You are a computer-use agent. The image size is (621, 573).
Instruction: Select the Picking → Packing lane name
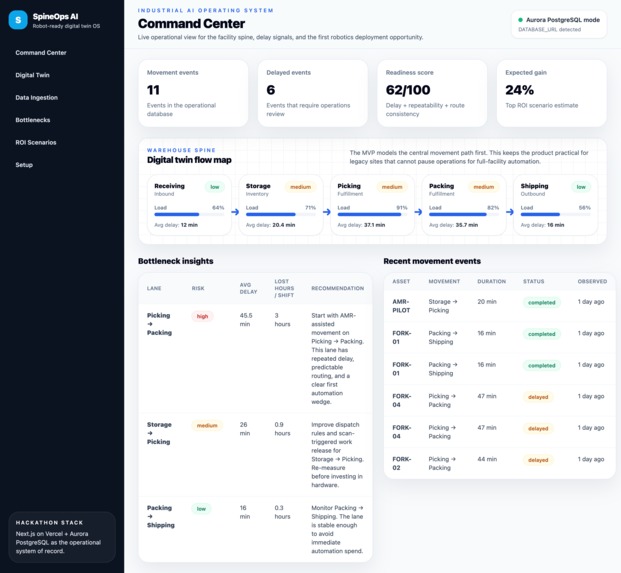(x=159, y=324)
